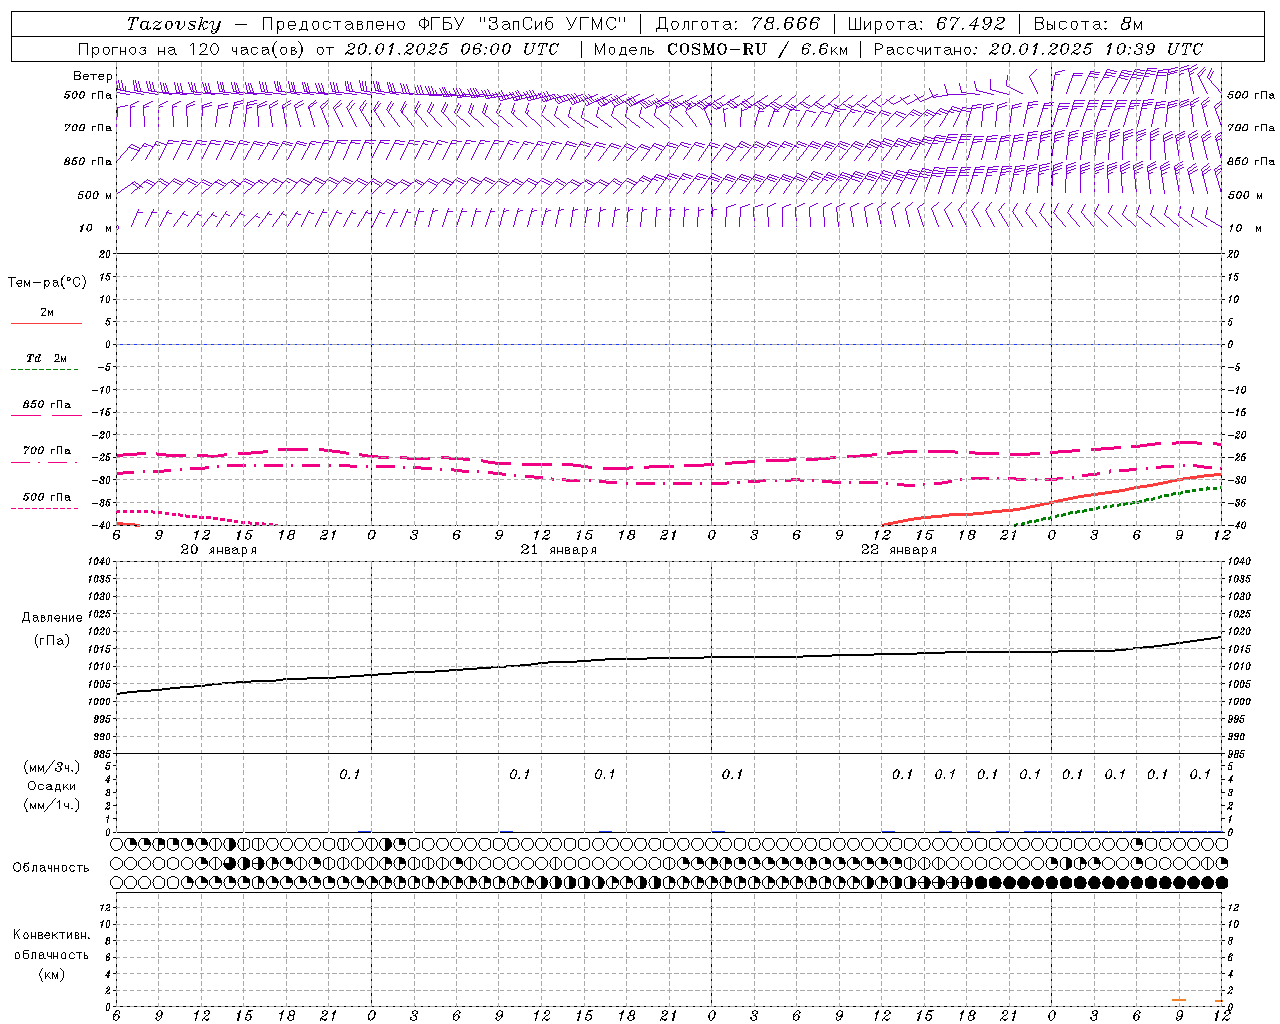Click the computed time '20.01.2025 10:39 UTC'

pyautogui.click(x=1096, y=49)
